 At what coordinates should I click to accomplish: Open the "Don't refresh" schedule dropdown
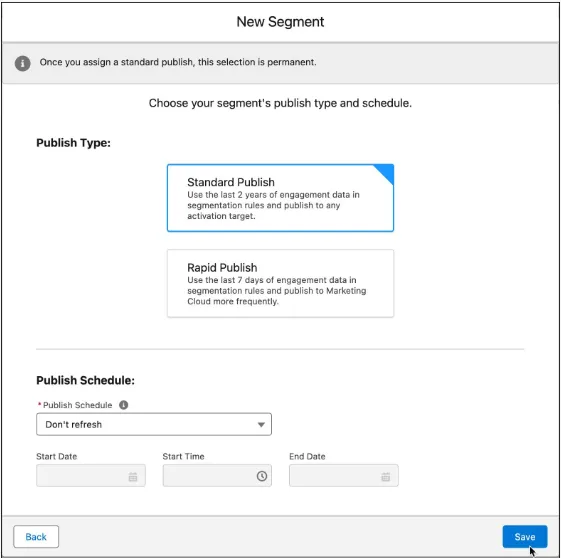coord(154,424)
